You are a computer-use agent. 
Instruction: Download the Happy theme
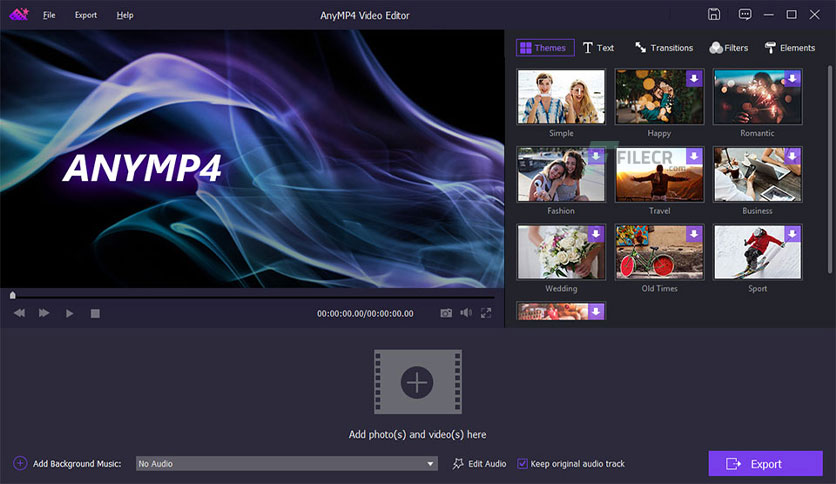point(694,78)
